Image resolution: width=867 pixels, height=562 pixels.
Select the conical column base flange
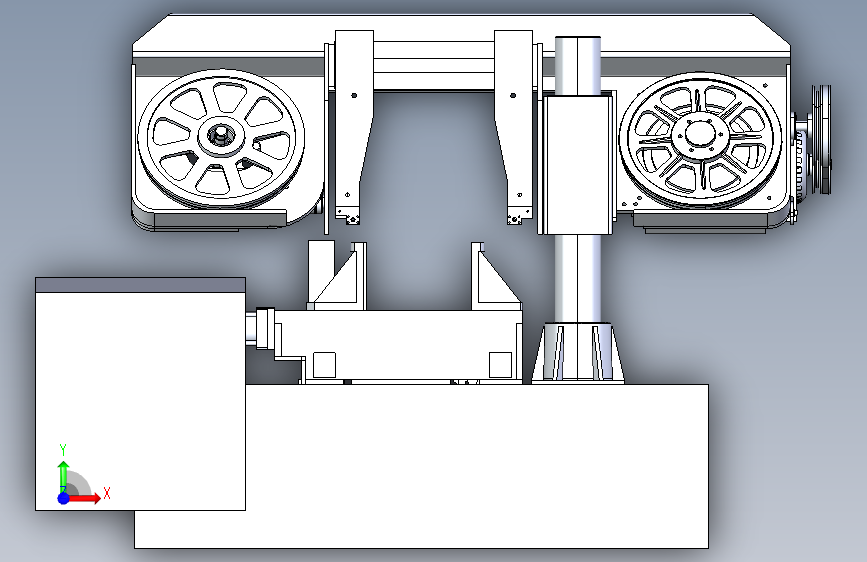click(578, 352)
